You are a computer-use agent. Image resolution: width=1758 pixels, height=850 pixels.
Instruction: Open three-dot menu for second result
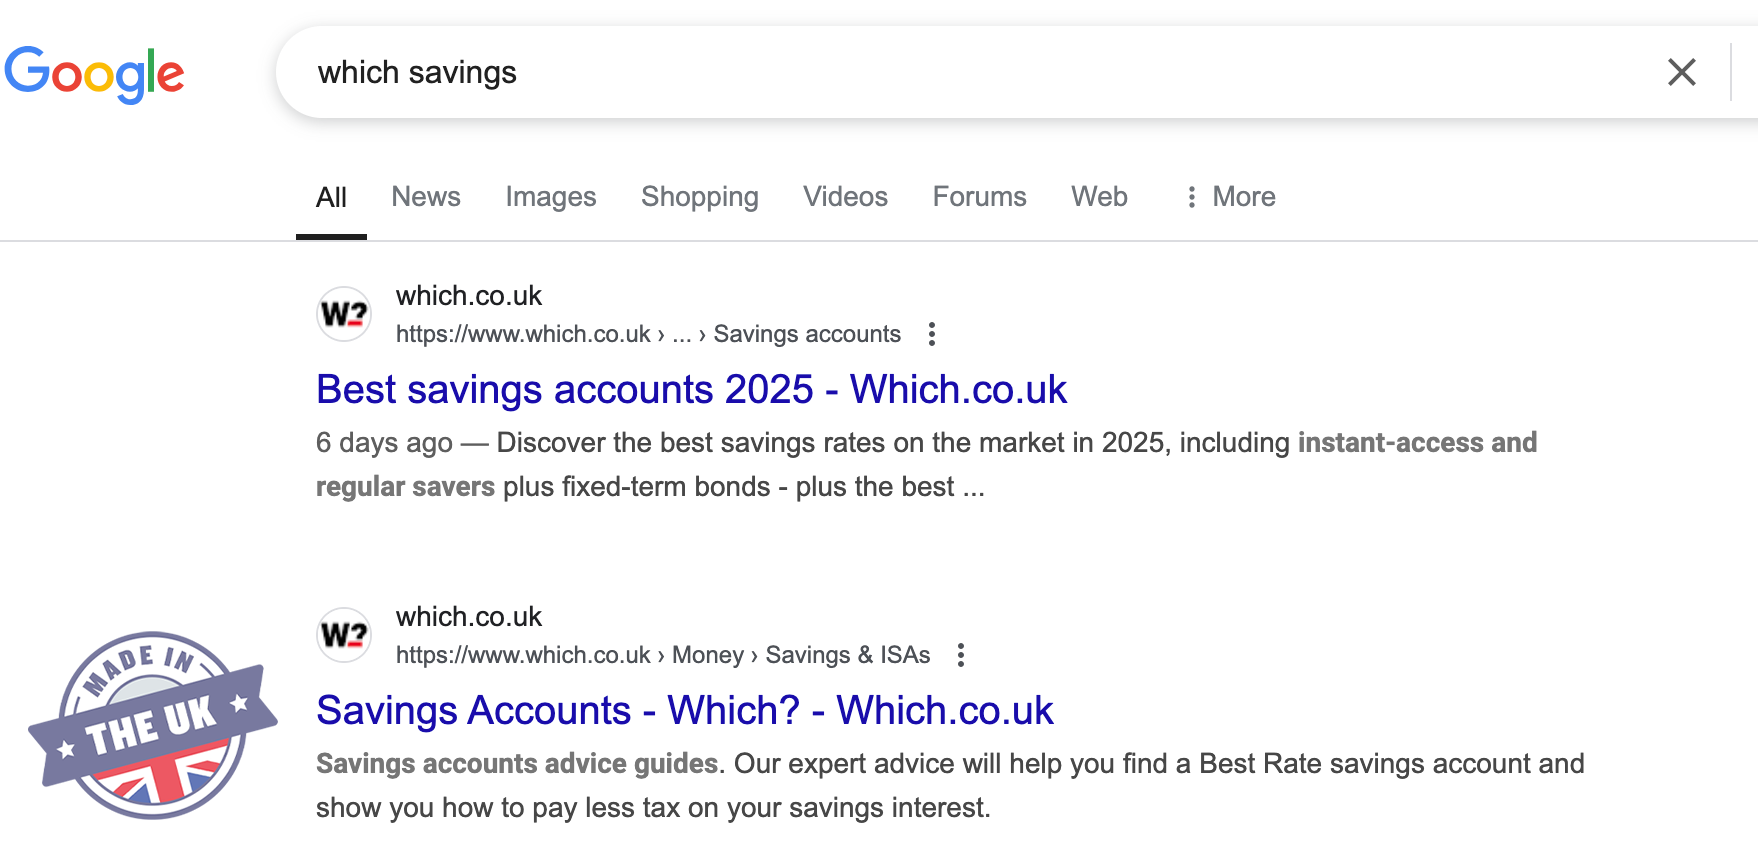(961, 655)
